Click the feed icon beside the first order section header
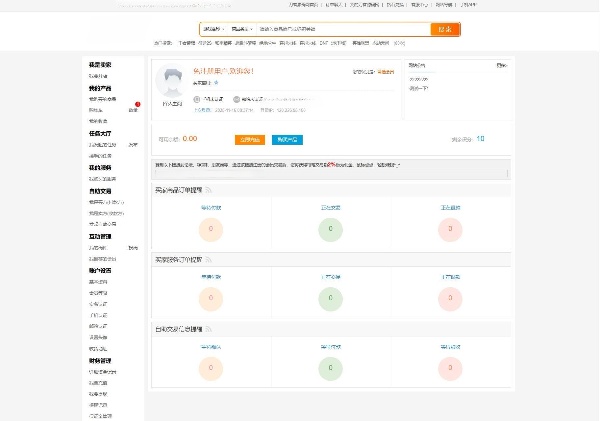 pos(208,190)
